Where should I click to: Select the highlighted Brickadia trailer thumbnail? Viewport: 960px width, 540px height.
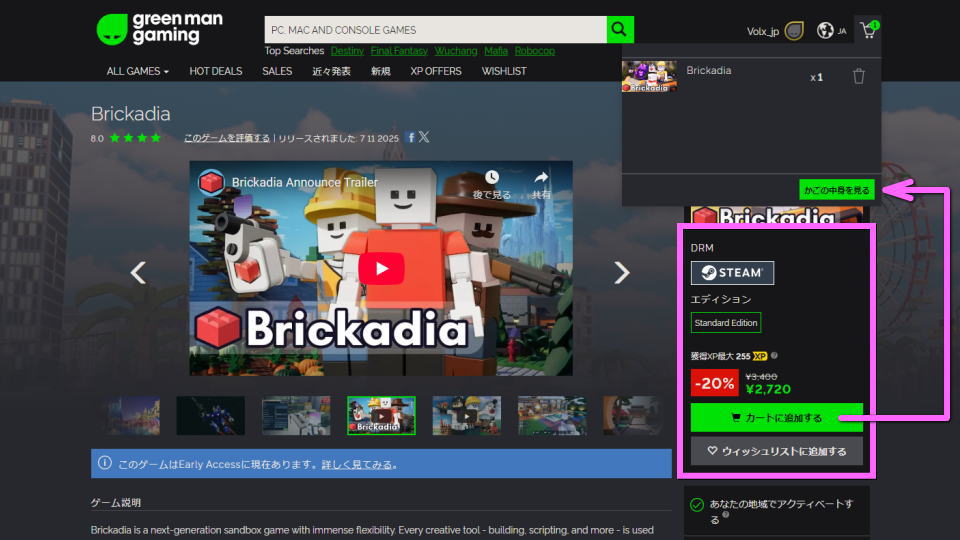tap(381, 416)
